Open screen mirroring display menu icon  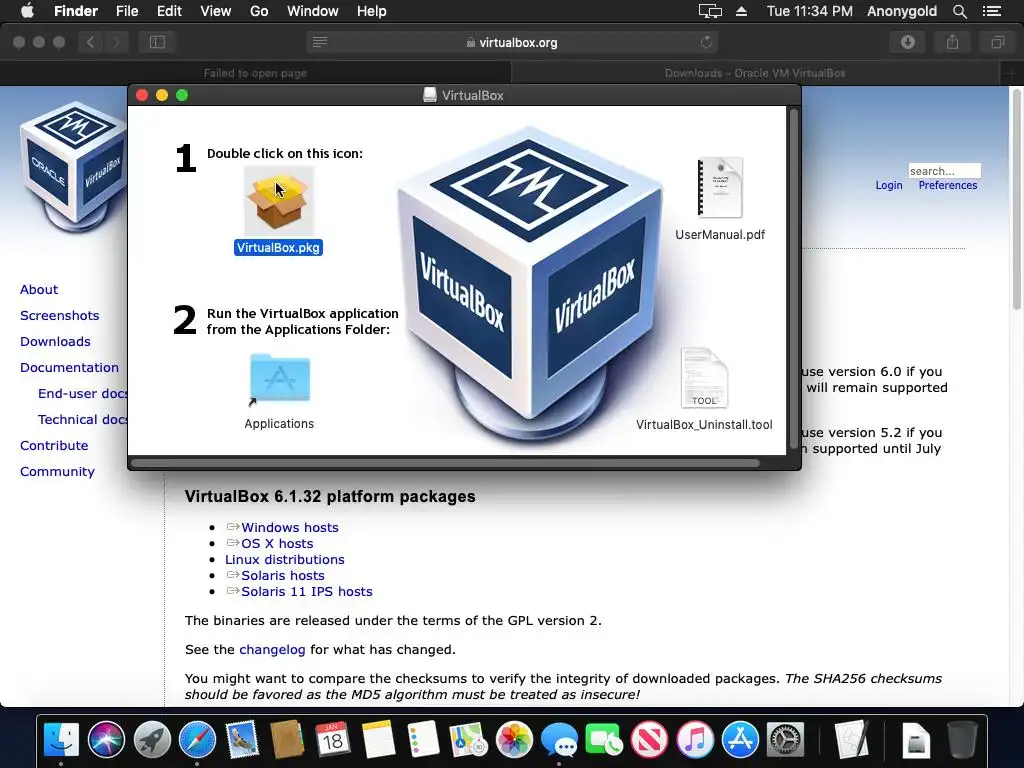pyautogui.click(x=710, y=11)
